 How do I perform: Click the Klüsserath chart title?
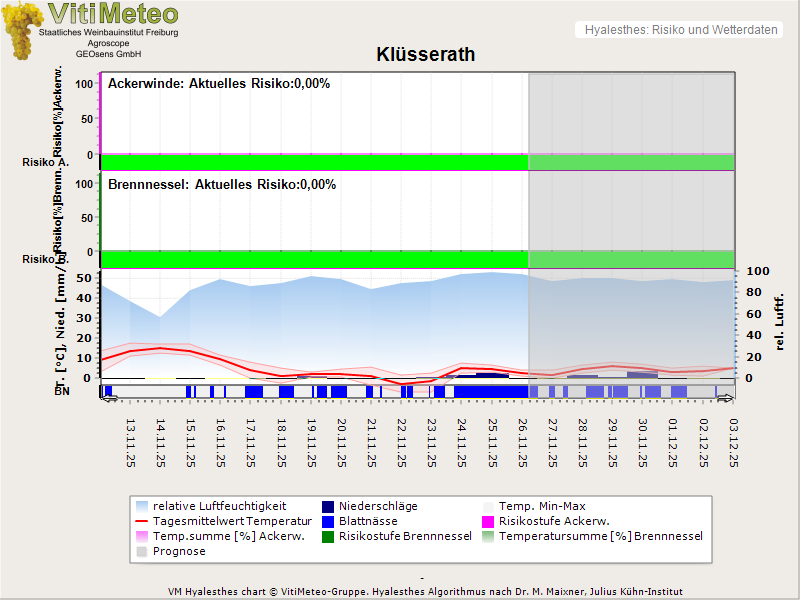(426, 55)
